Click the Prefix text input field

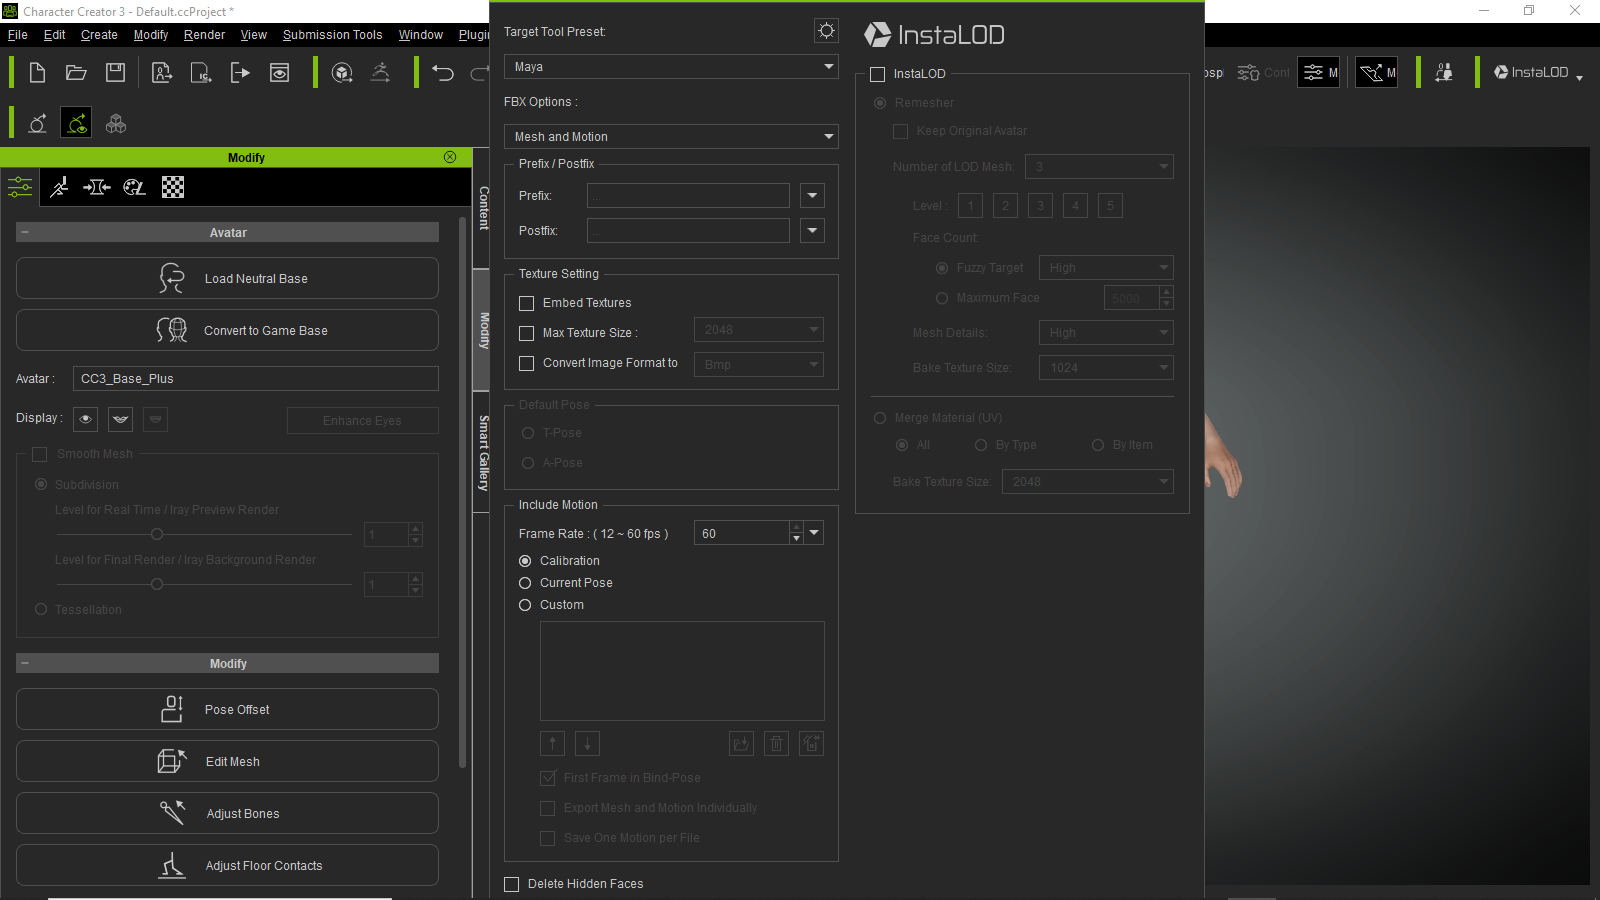click(688, 196)
